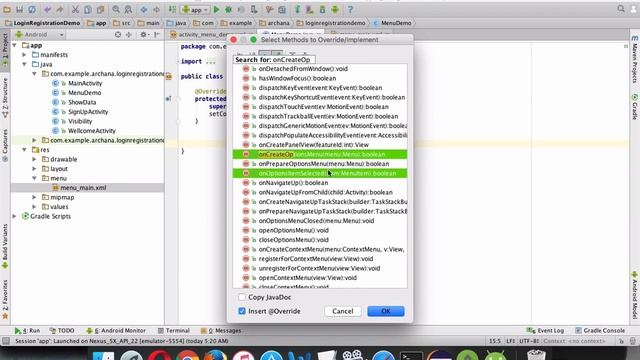Click the Copy icon in toolbar

pos(88,9)
